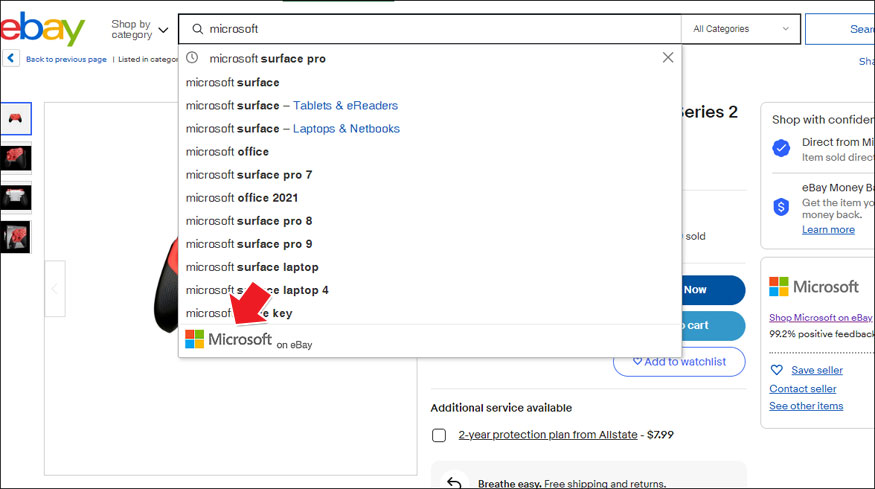Pick the microsoft surface pro 7 suggestion
This screenshot has height=489, width=875.
(248, 175)
